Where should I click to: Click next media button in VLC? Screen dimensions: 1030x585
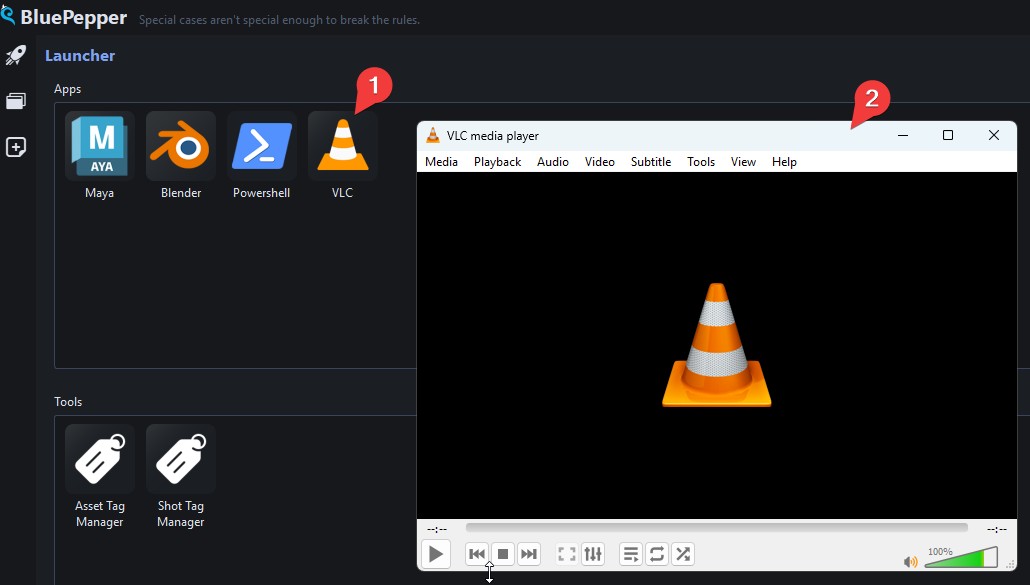pos(529,554)
